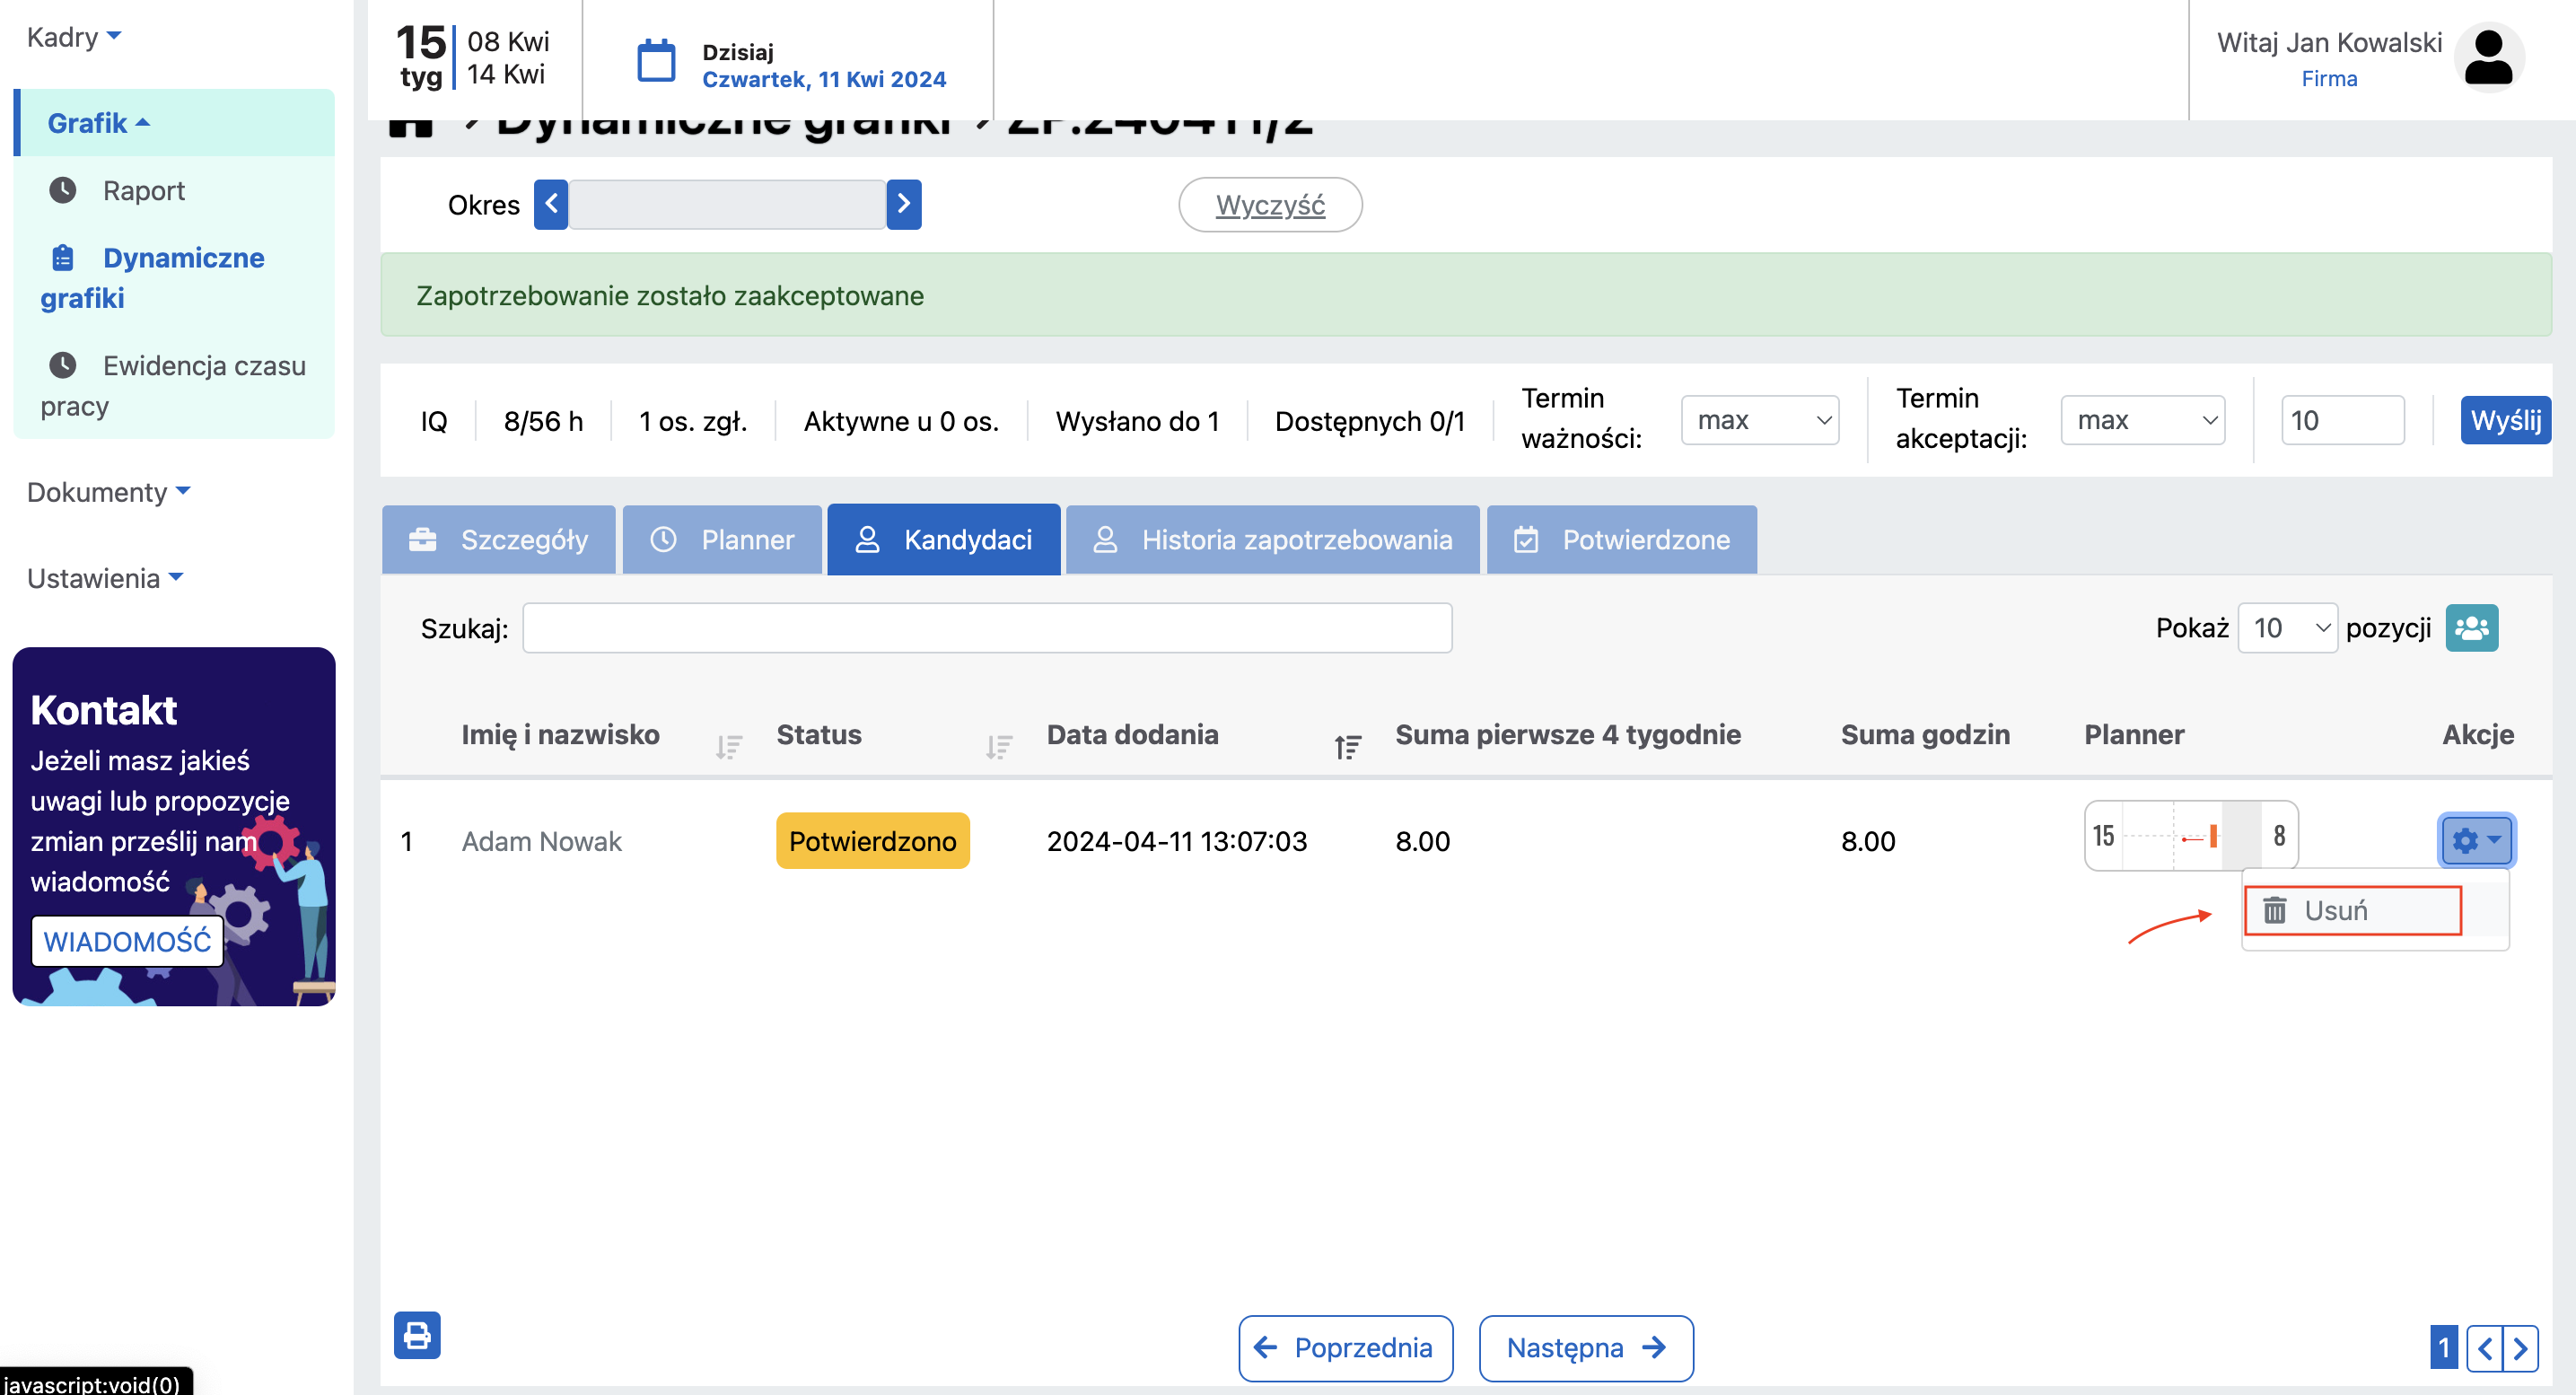Click the Wyczyść button
This screenshot has width=2576, height=1395.
(x=1270, y=205)
